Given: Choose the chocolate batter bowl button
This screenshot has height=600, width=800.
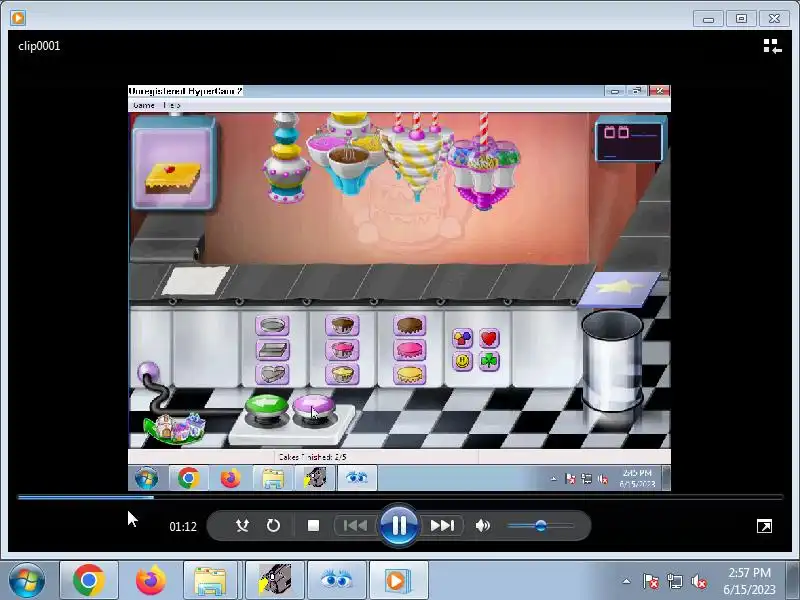Looking at the screenshot, I should [342, 325].
